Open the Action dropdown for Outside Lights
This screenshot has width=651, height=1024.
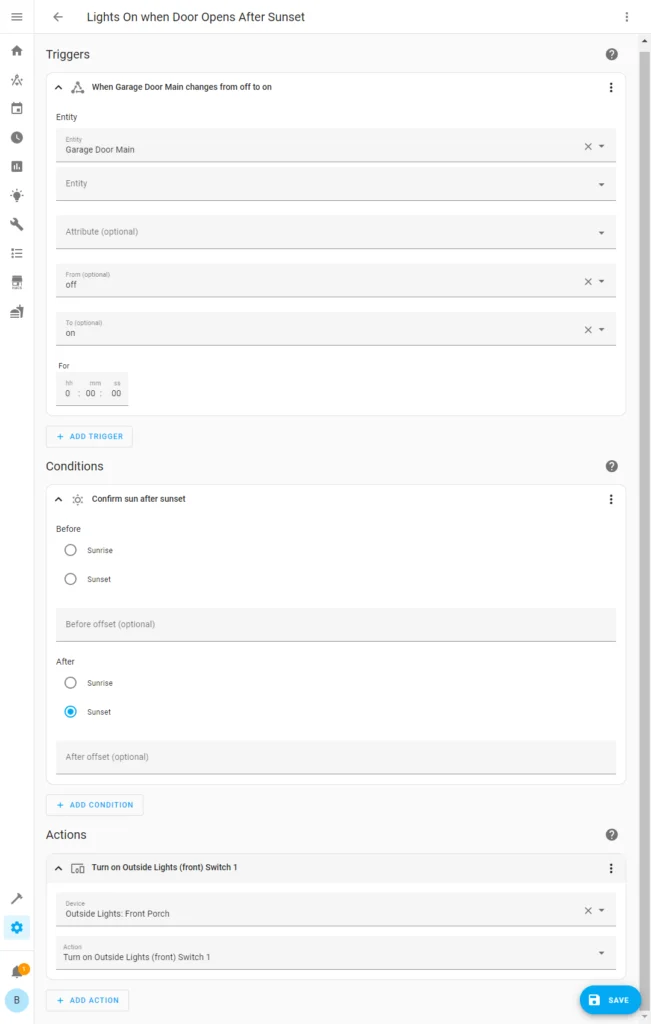coord(335,953)
